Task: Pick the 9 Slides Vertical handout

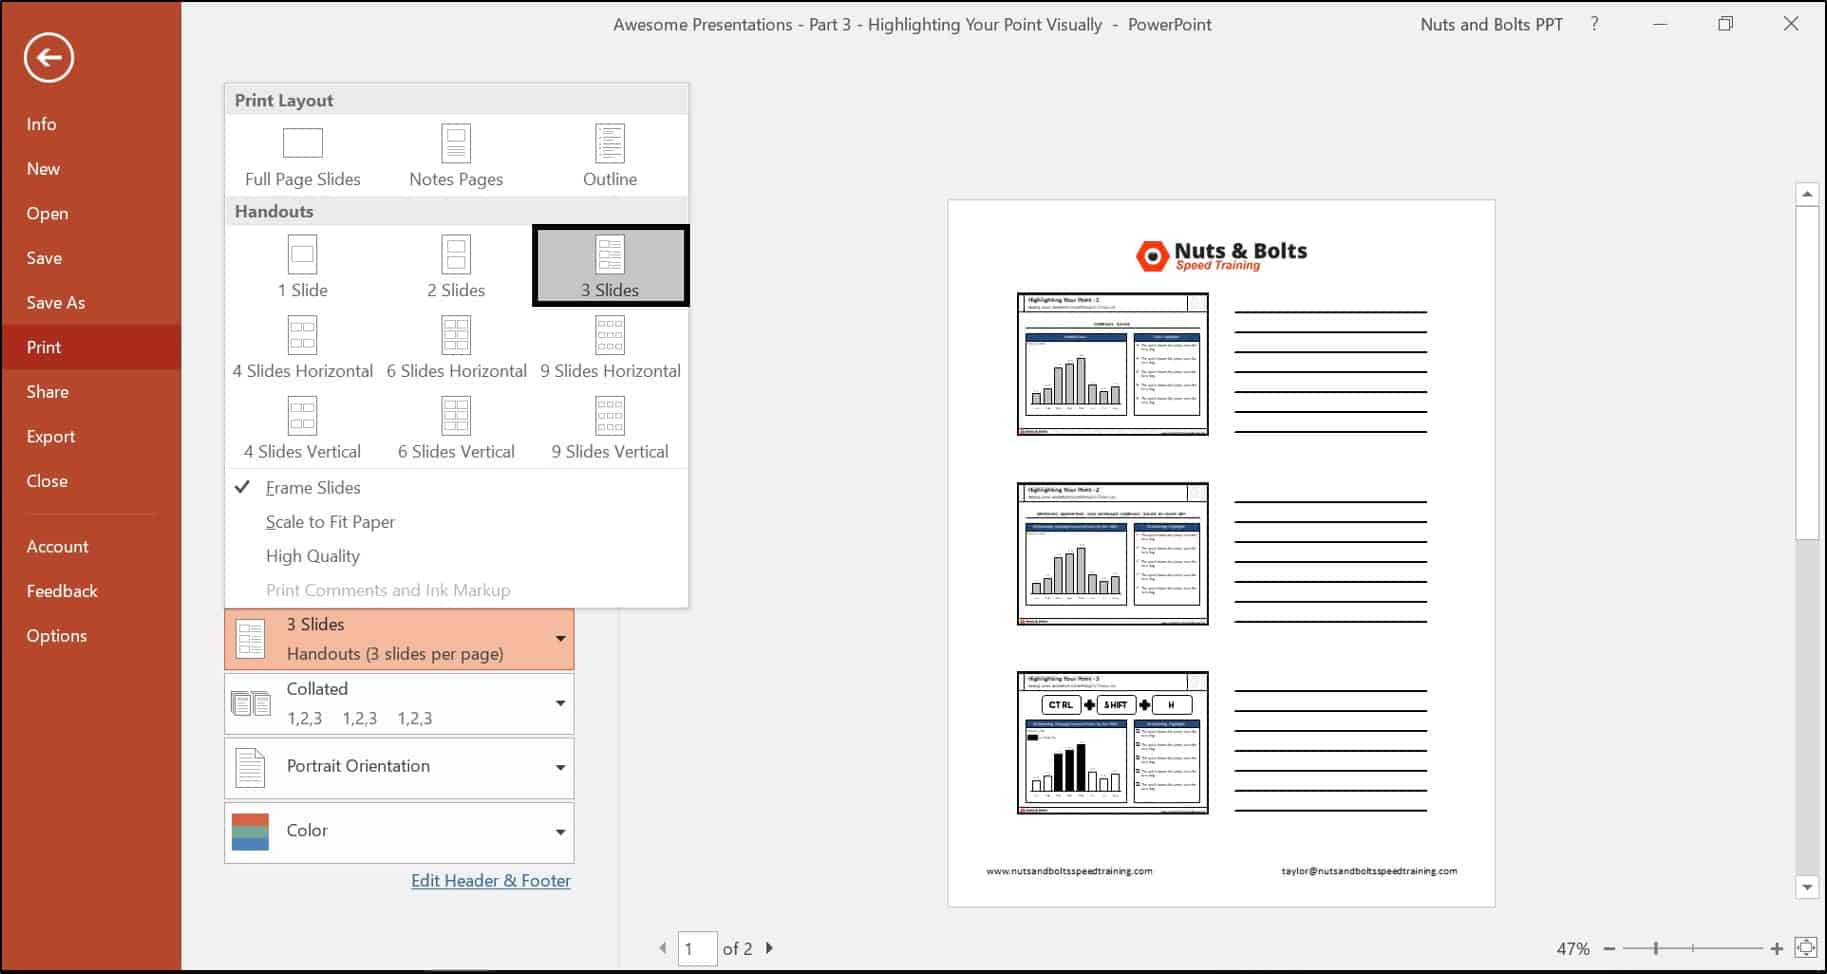Action: point(610,428)
